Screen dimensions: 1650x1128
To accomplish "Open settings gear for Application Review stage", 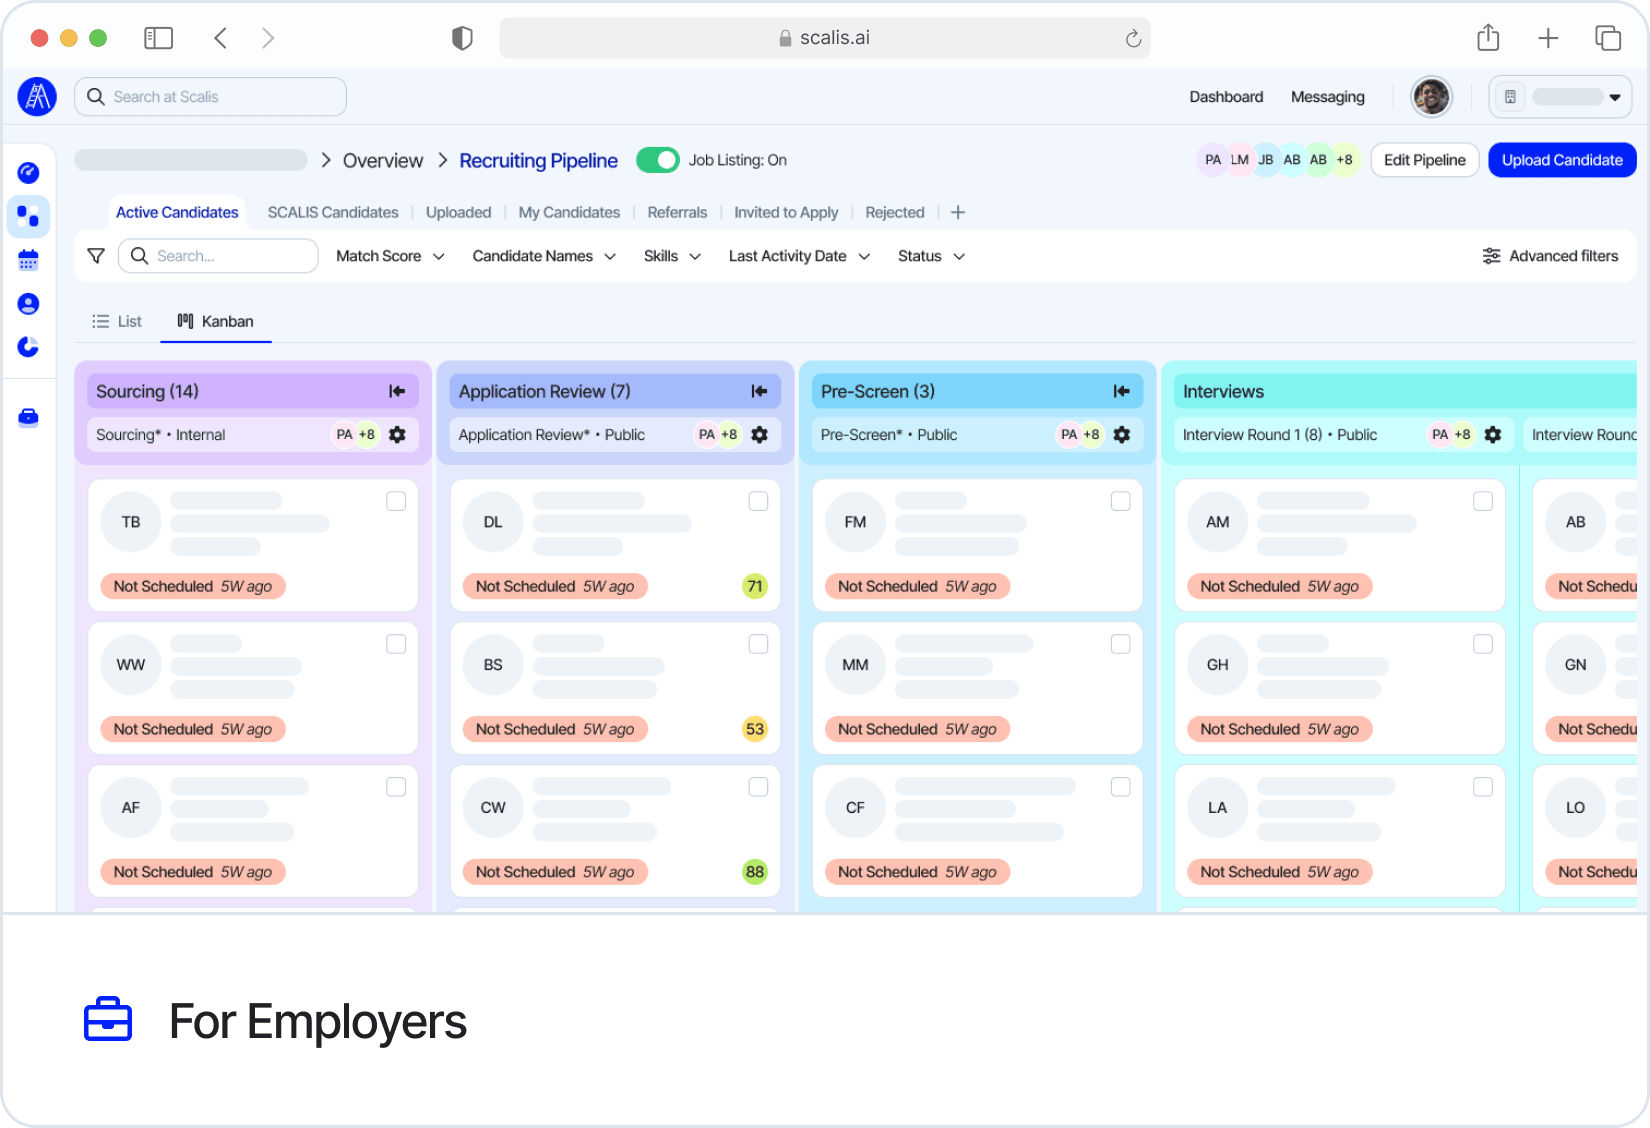I will pos(759,435).
